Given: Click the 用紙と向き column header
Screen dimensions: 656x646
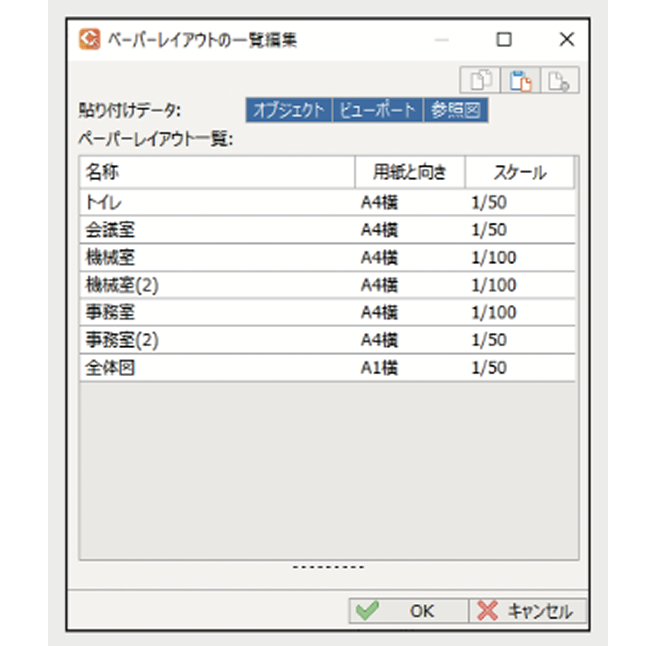Looking at the screenshot, I should pos(410,172).
